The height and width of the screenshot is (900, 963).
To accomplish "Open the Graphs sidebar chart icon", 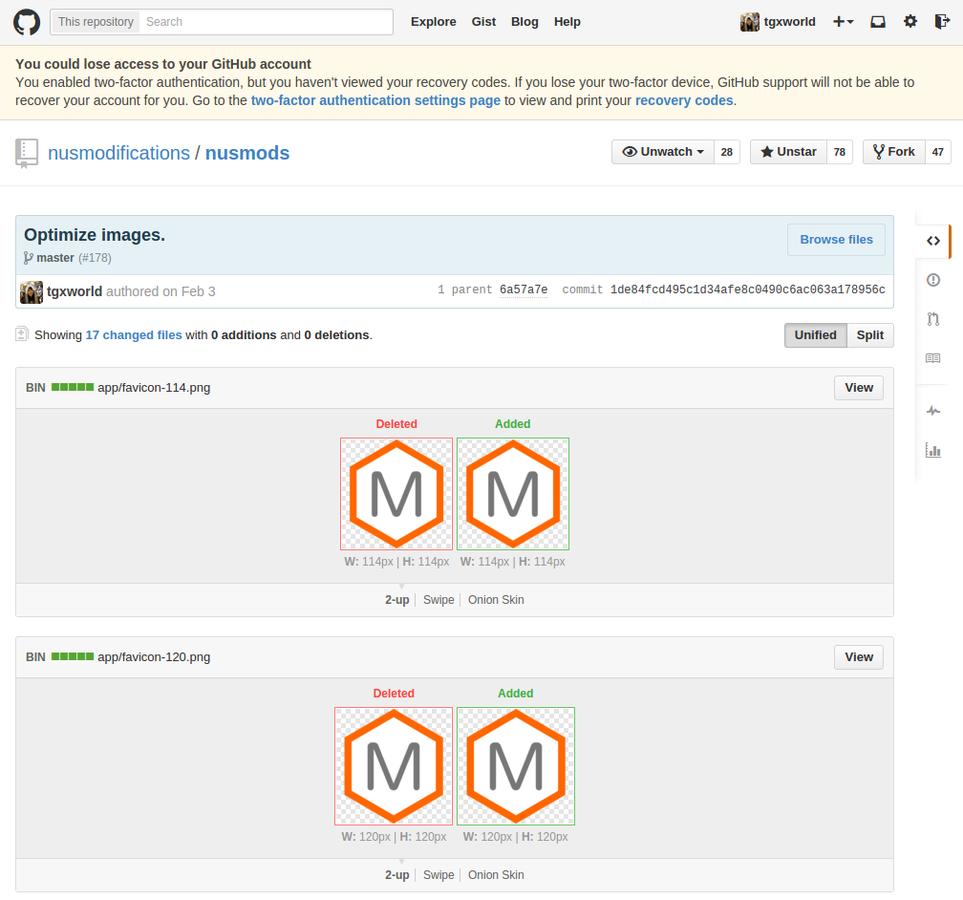I will pos(933,450).
